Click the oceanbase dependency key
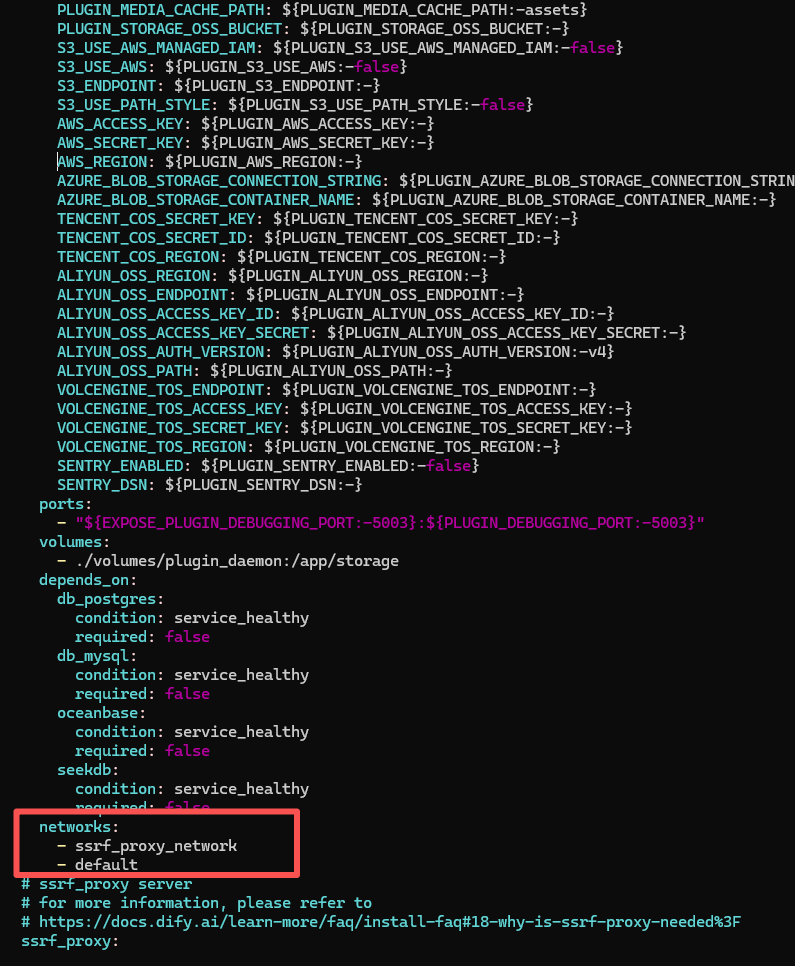This screenshot has height=966, width=795. pos(101,713)
